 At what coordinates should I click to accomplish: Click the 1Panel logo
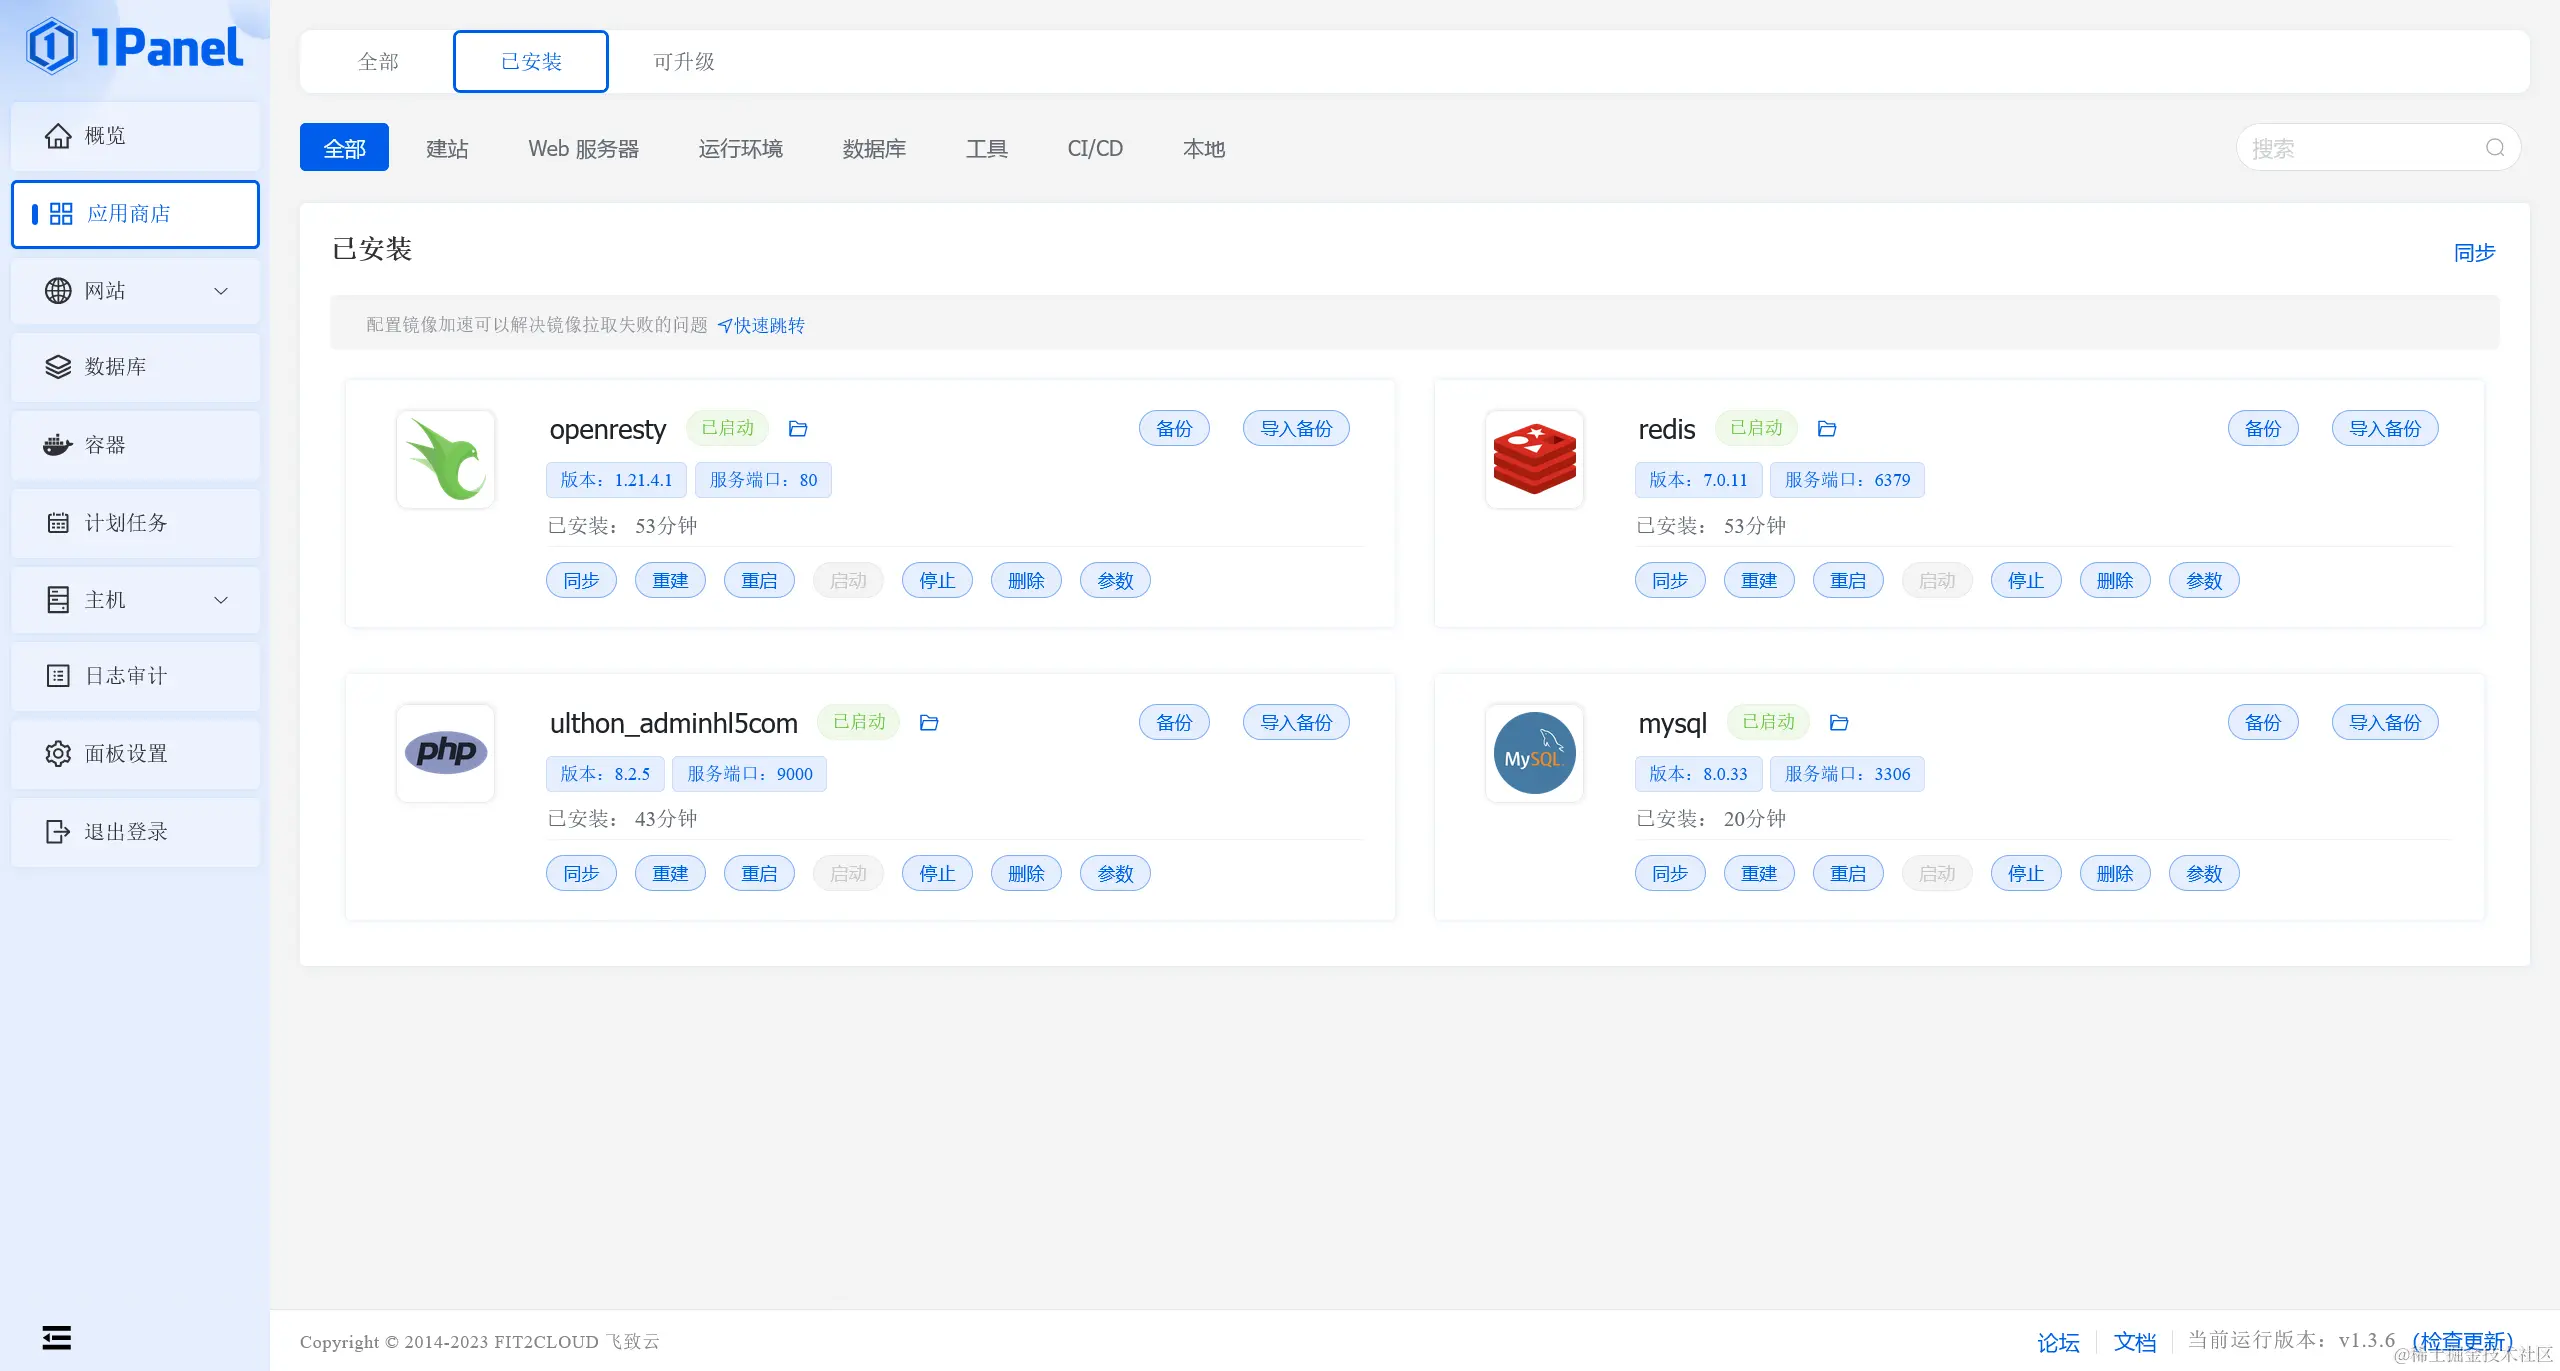coord(135,47)
